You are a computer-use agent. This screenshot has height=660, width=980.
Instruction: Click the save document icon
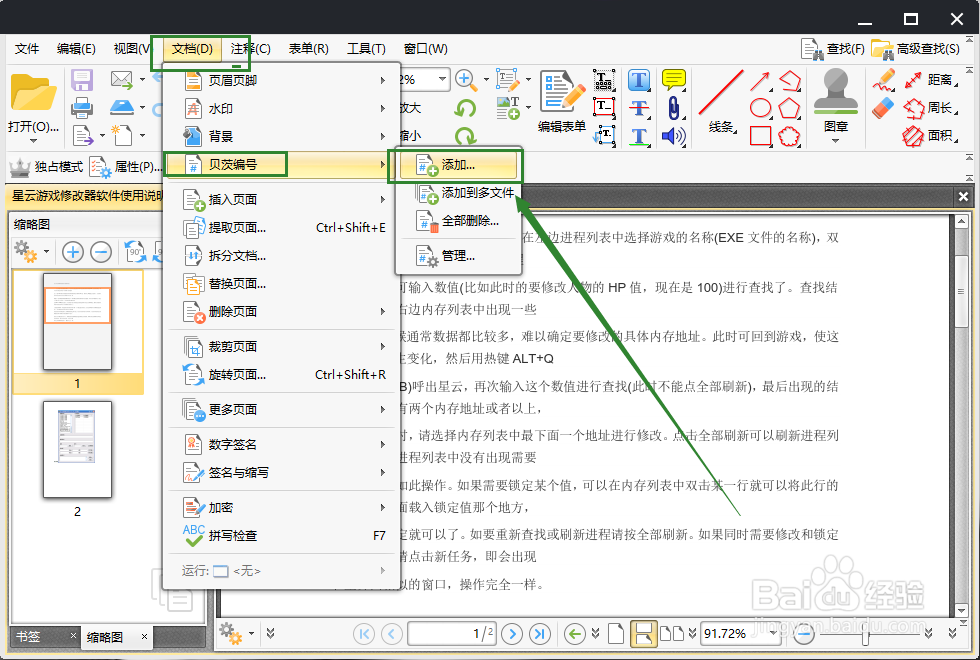pyautogui.click(x=80, y=79)
